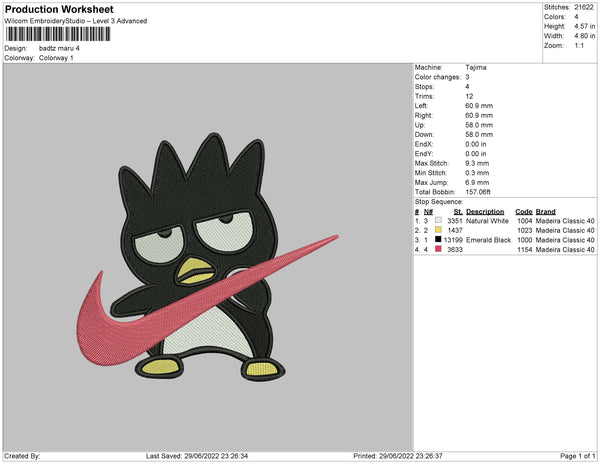Click thread code '1154'
600x464 pixels.
525,249
